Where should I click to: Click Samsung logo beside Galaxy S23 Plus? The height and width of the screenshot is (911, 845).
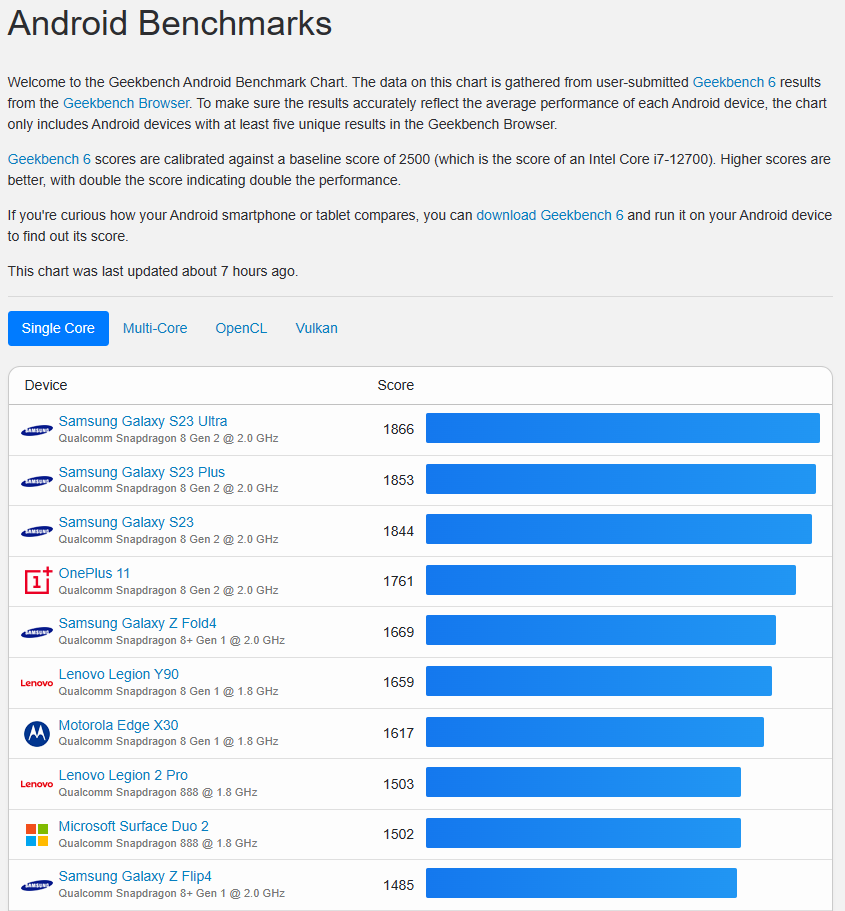pyautogui.click(x=37, y=481)
